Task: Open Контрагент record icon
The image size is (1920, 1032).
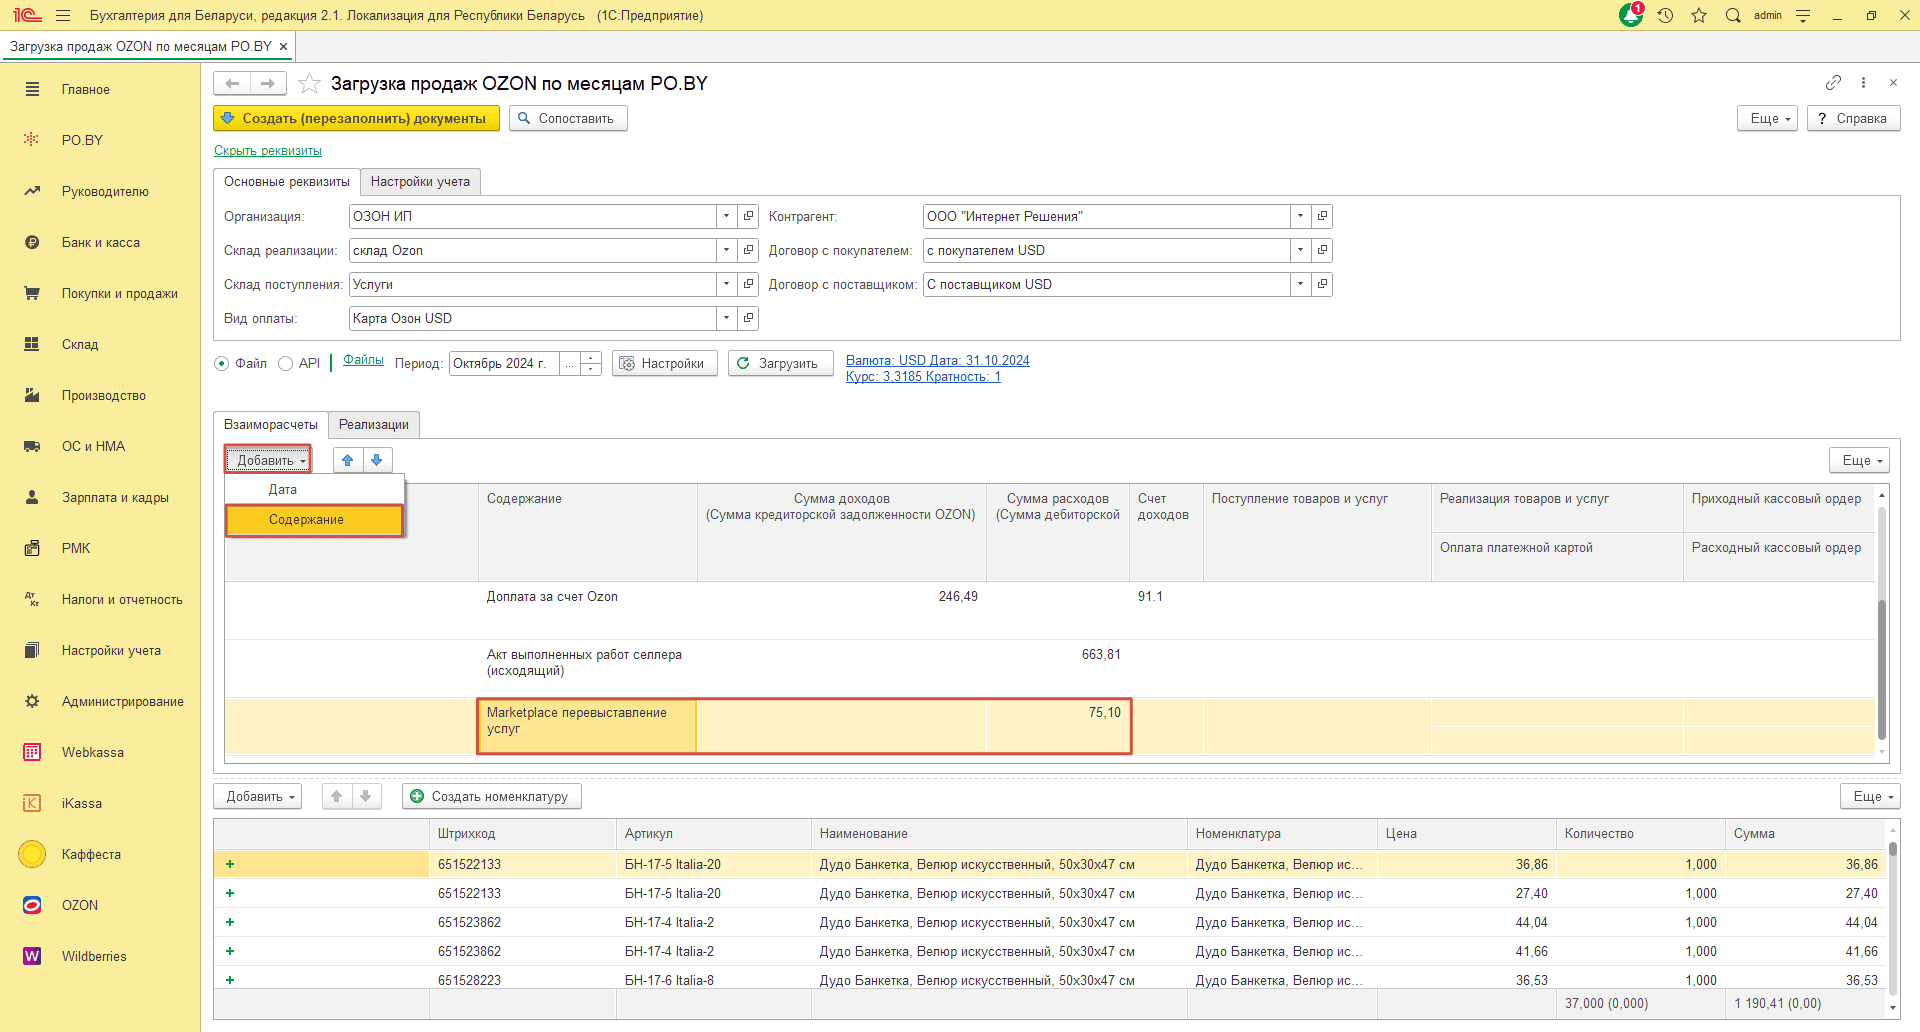Action: (1322, 216)
